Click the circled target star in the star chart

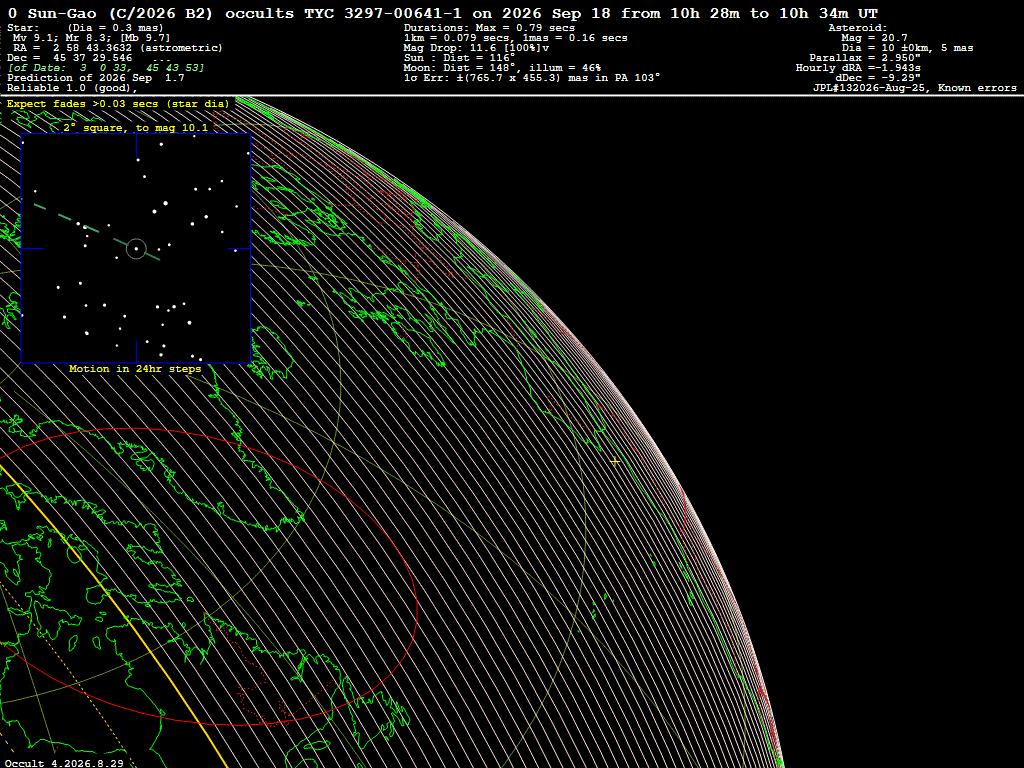coord(136,249)
